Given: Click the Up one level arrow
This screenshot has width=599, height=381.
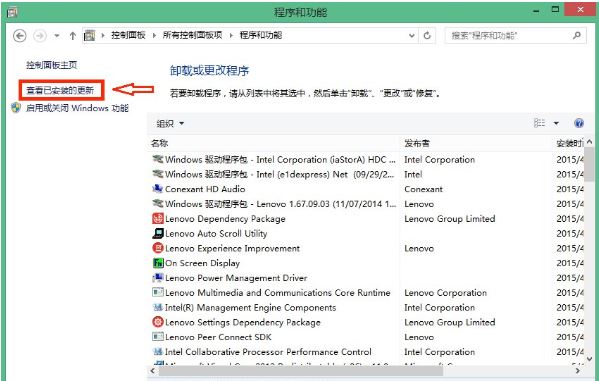Looking at the screenshot, I should point(73,36).
